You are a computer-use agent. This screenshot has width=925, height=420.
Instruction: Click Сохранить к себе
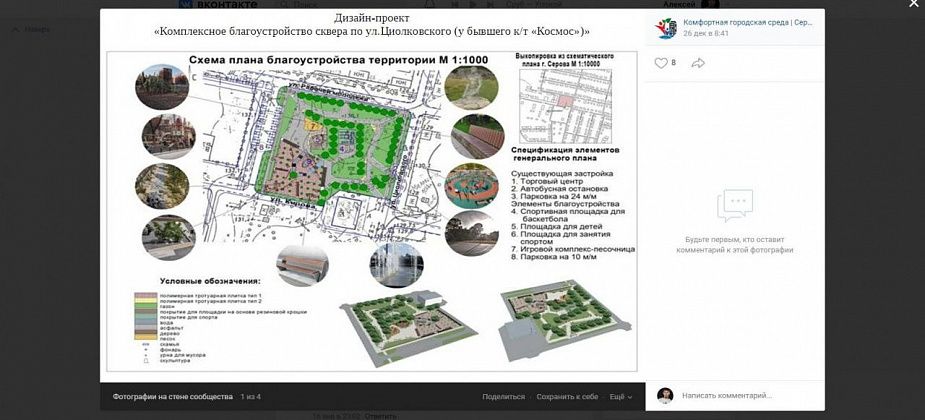coord(567,397)
